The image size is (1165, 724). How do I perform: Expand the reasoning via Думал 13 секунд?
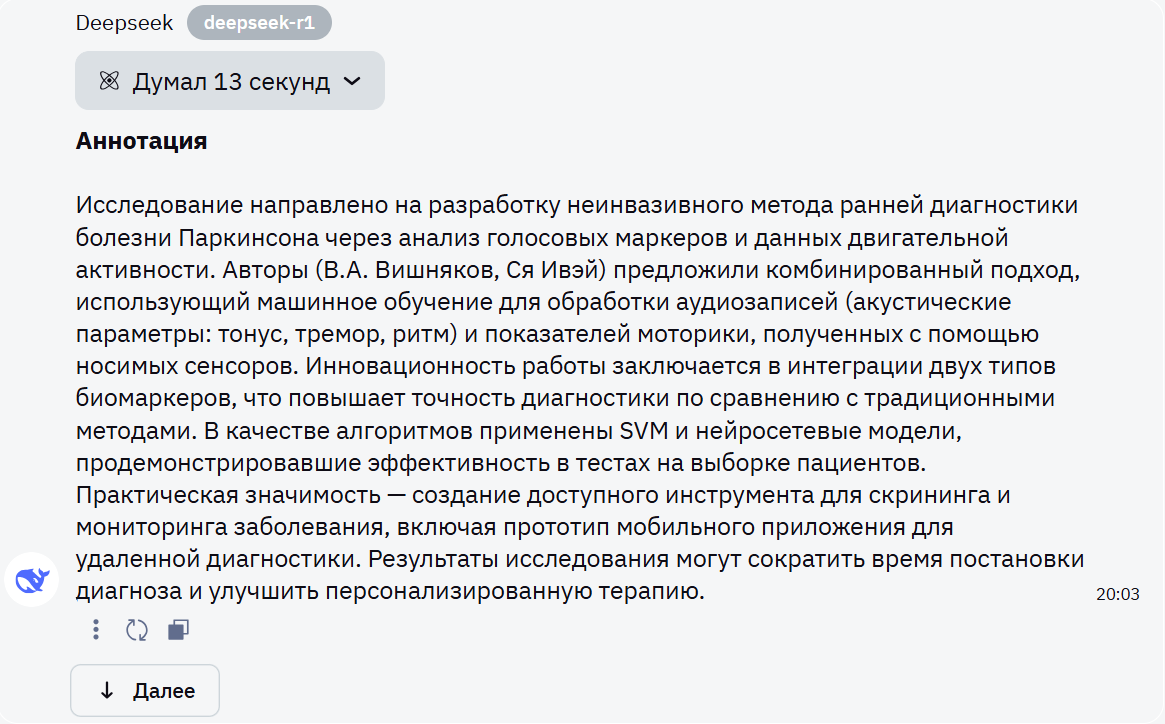point(230,80)
